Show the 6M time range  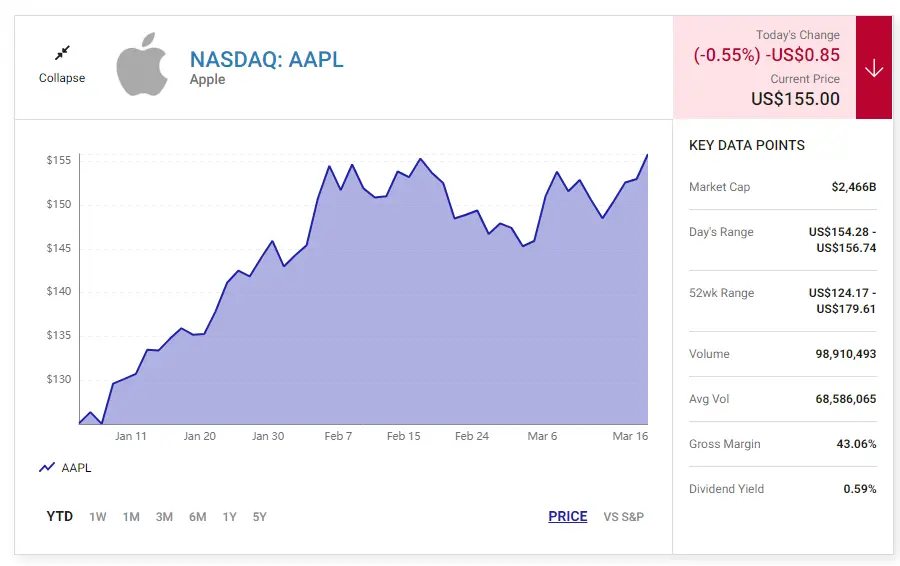197,517
